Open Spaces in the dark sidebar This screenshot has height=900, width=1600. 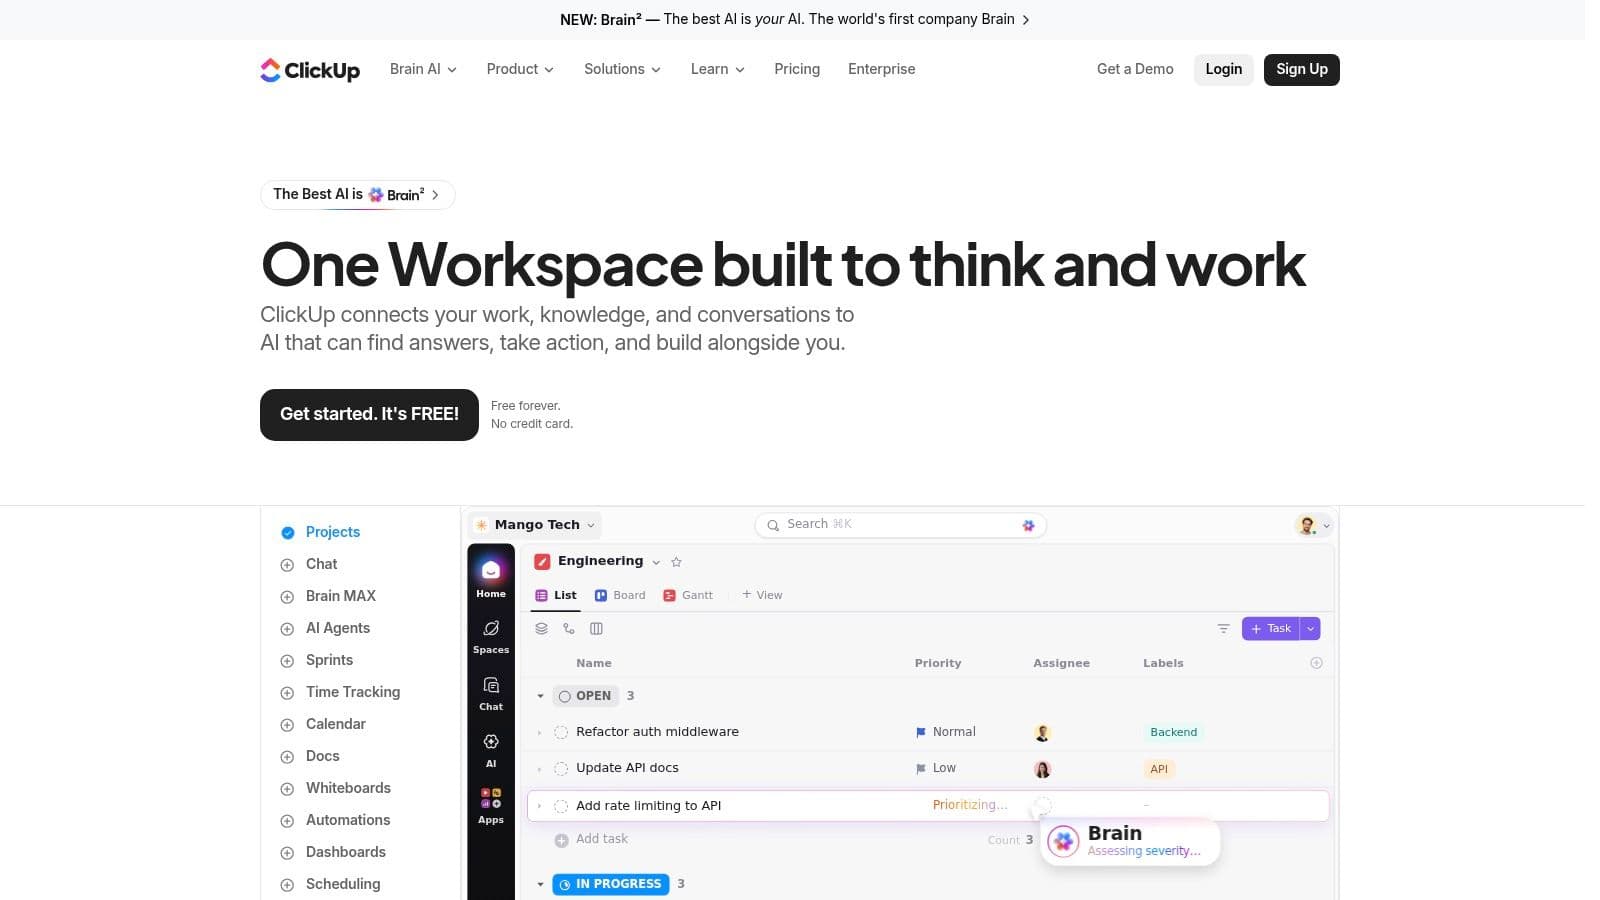tap(491, 636)
